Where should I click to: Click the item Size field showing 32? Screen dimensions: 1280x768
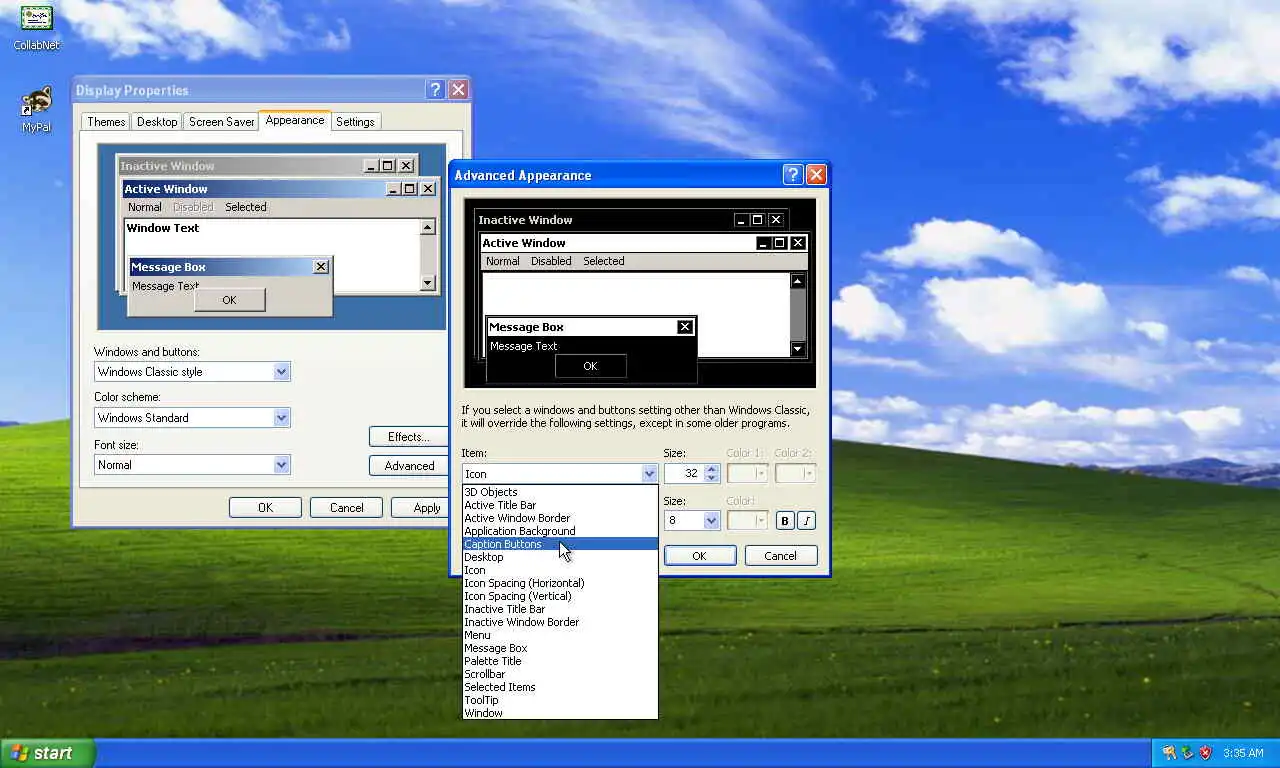tap(684, 474)
